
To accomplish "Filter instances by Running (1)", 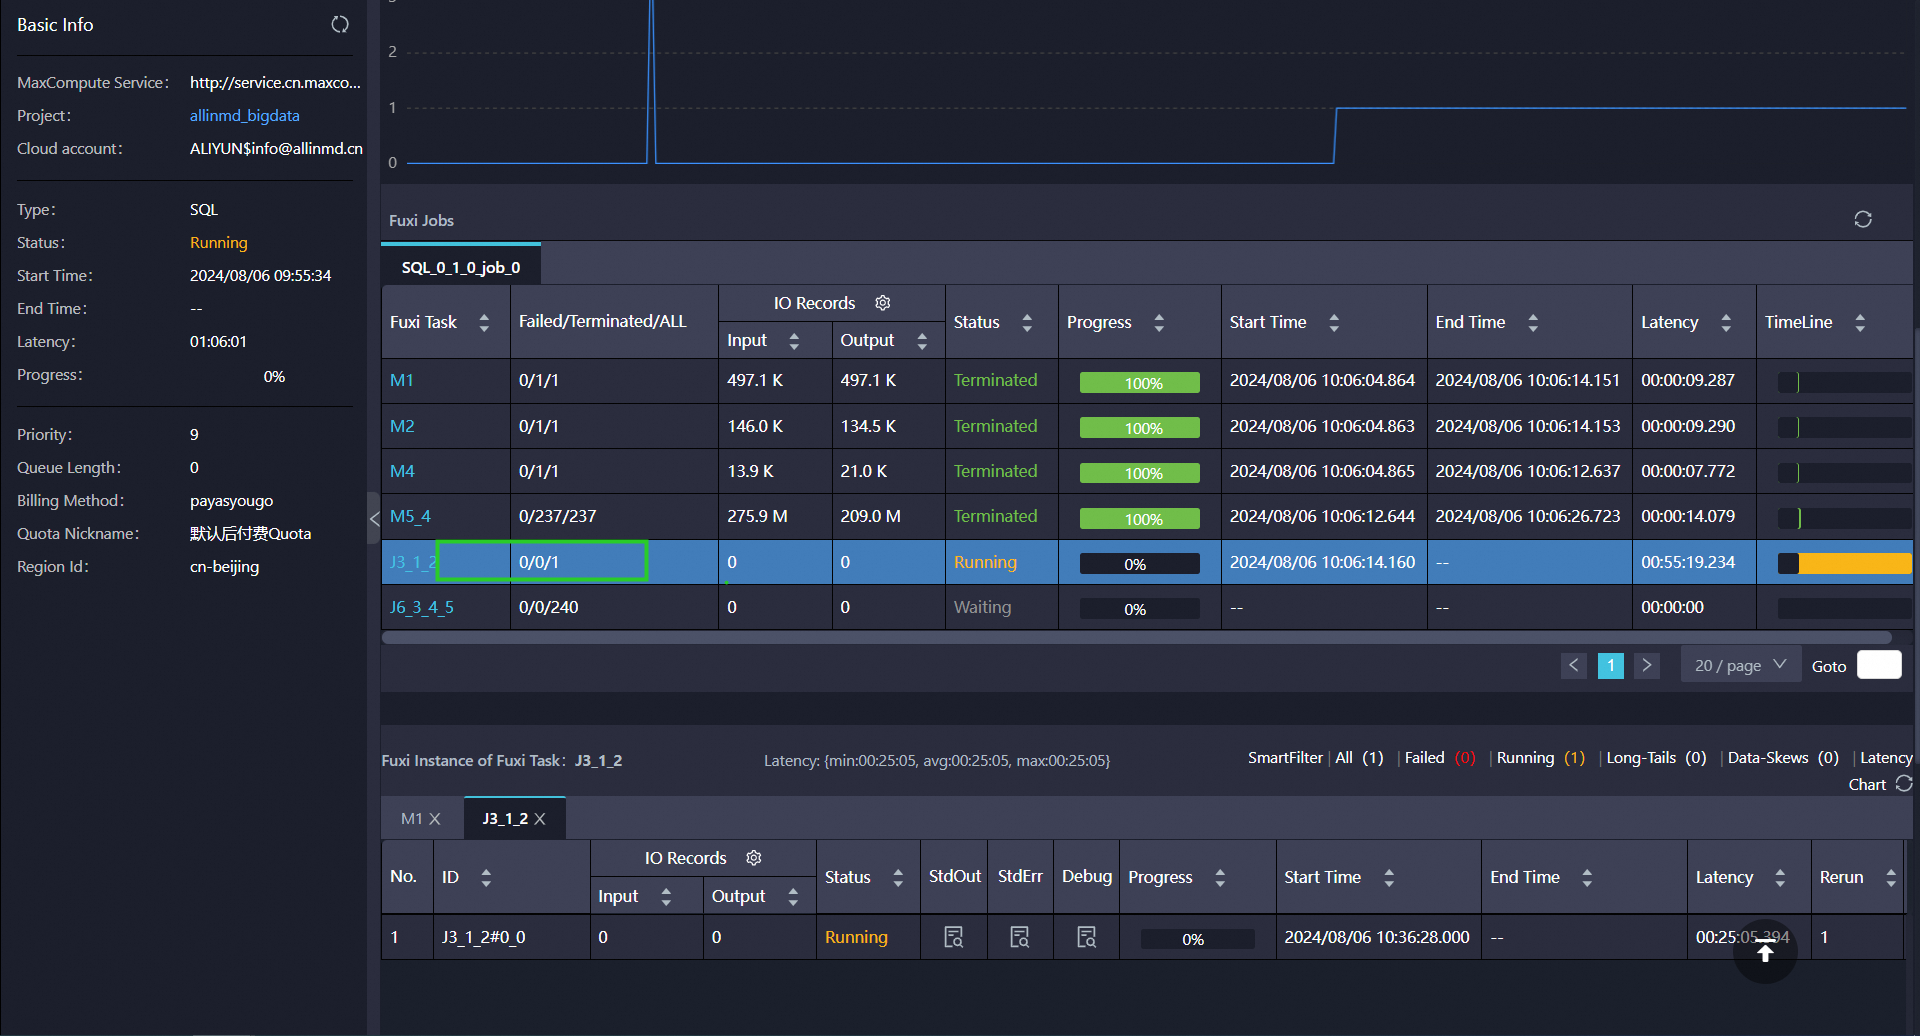I will (x=1541, y=758).
